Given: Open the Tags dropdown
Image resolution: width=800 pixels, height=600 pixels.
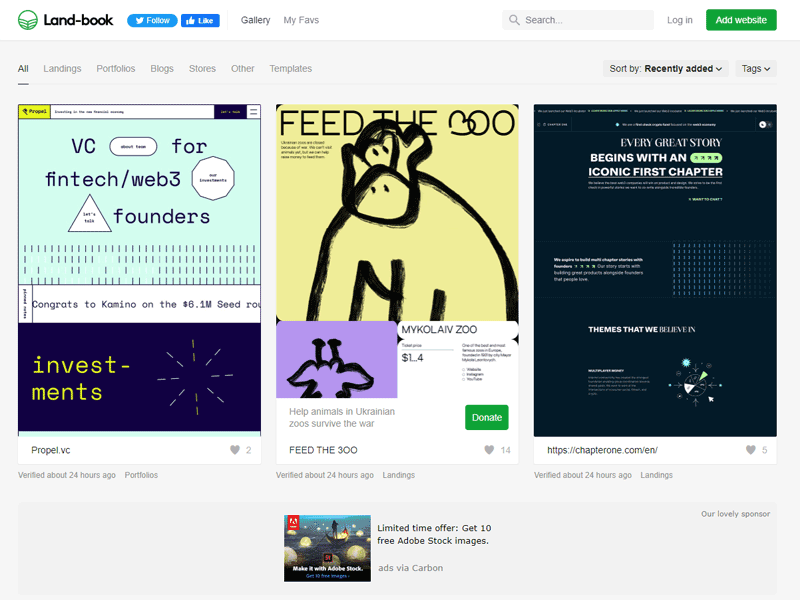Looking at the screenshot, I should (x=756, y=68).
